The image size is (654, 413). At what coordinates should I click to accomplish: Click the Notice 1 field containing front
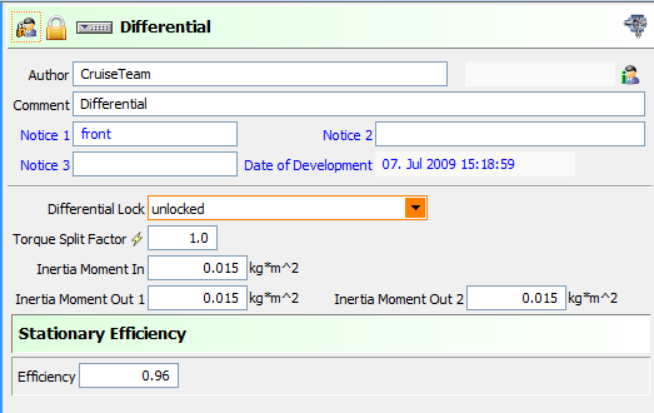tap(155, 134)
